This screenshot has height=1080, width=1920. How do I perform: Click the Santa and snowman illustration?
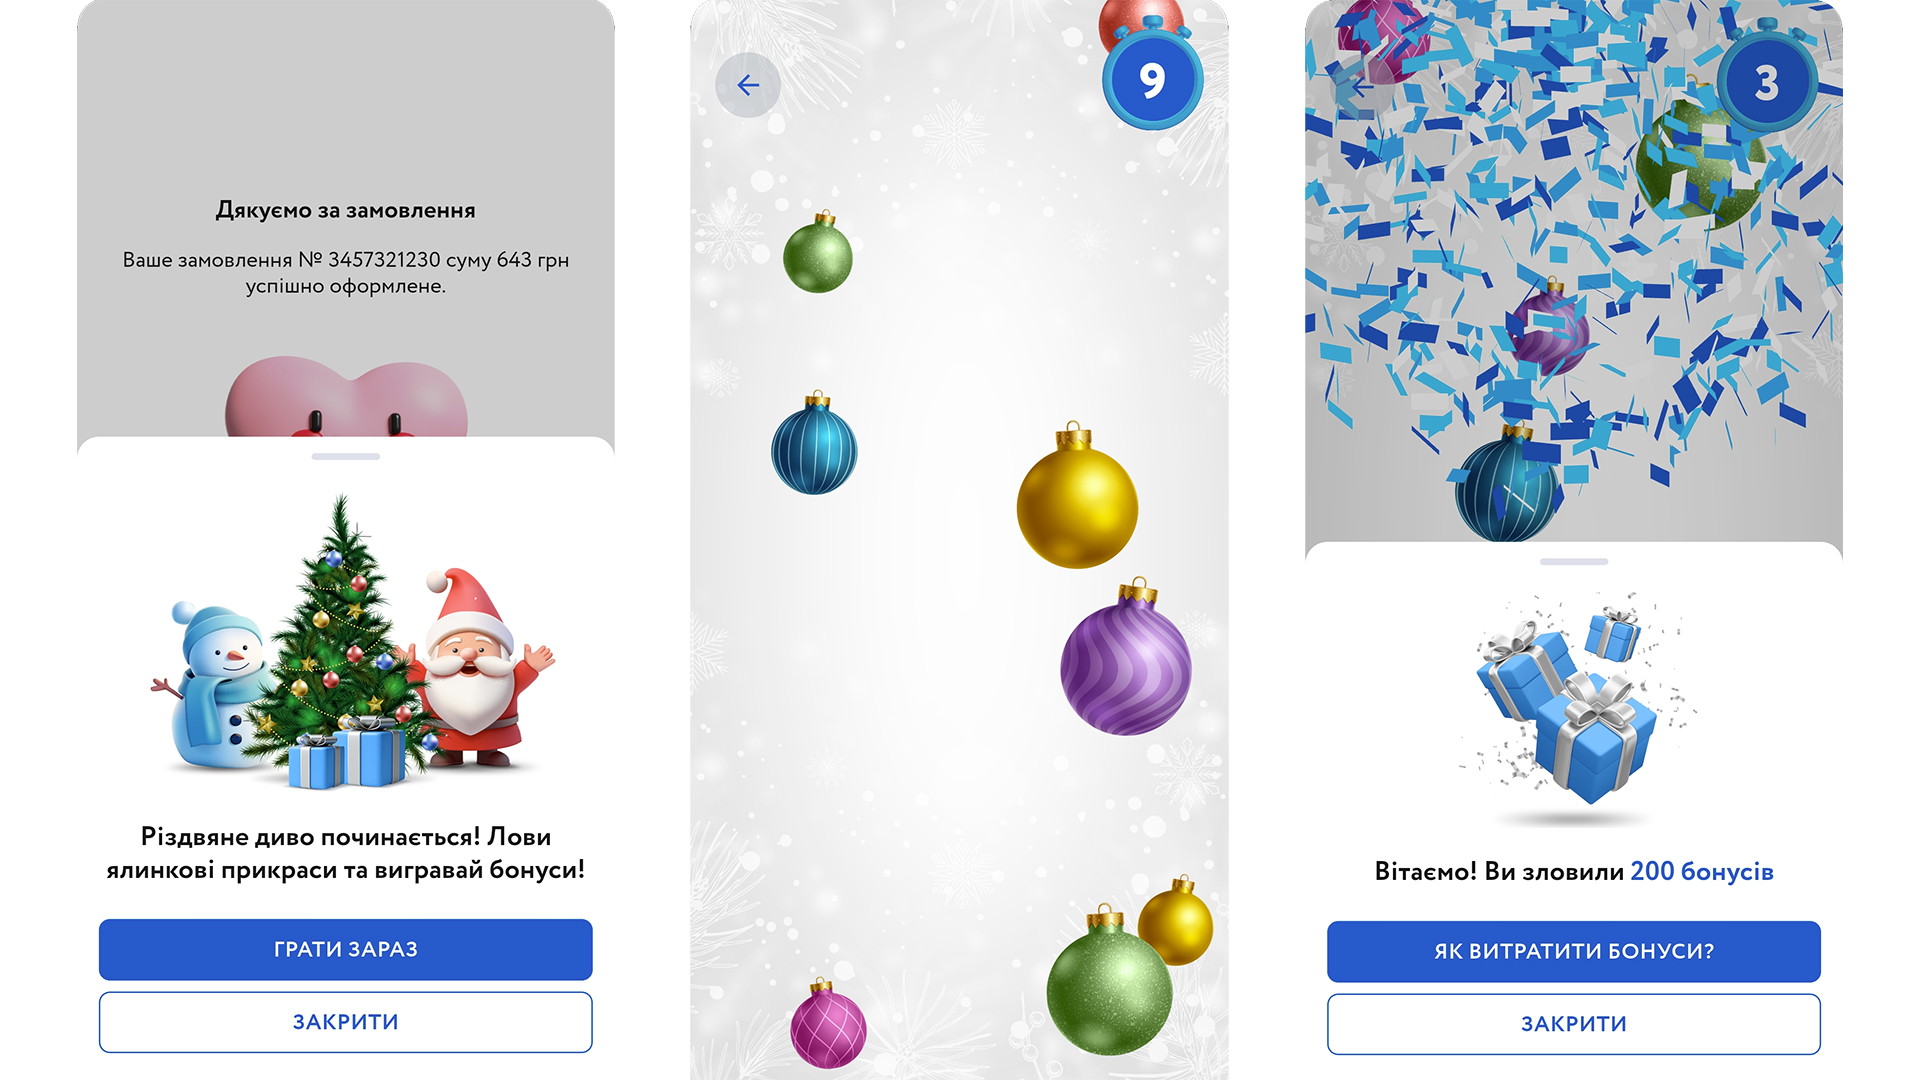coord(352,643)
